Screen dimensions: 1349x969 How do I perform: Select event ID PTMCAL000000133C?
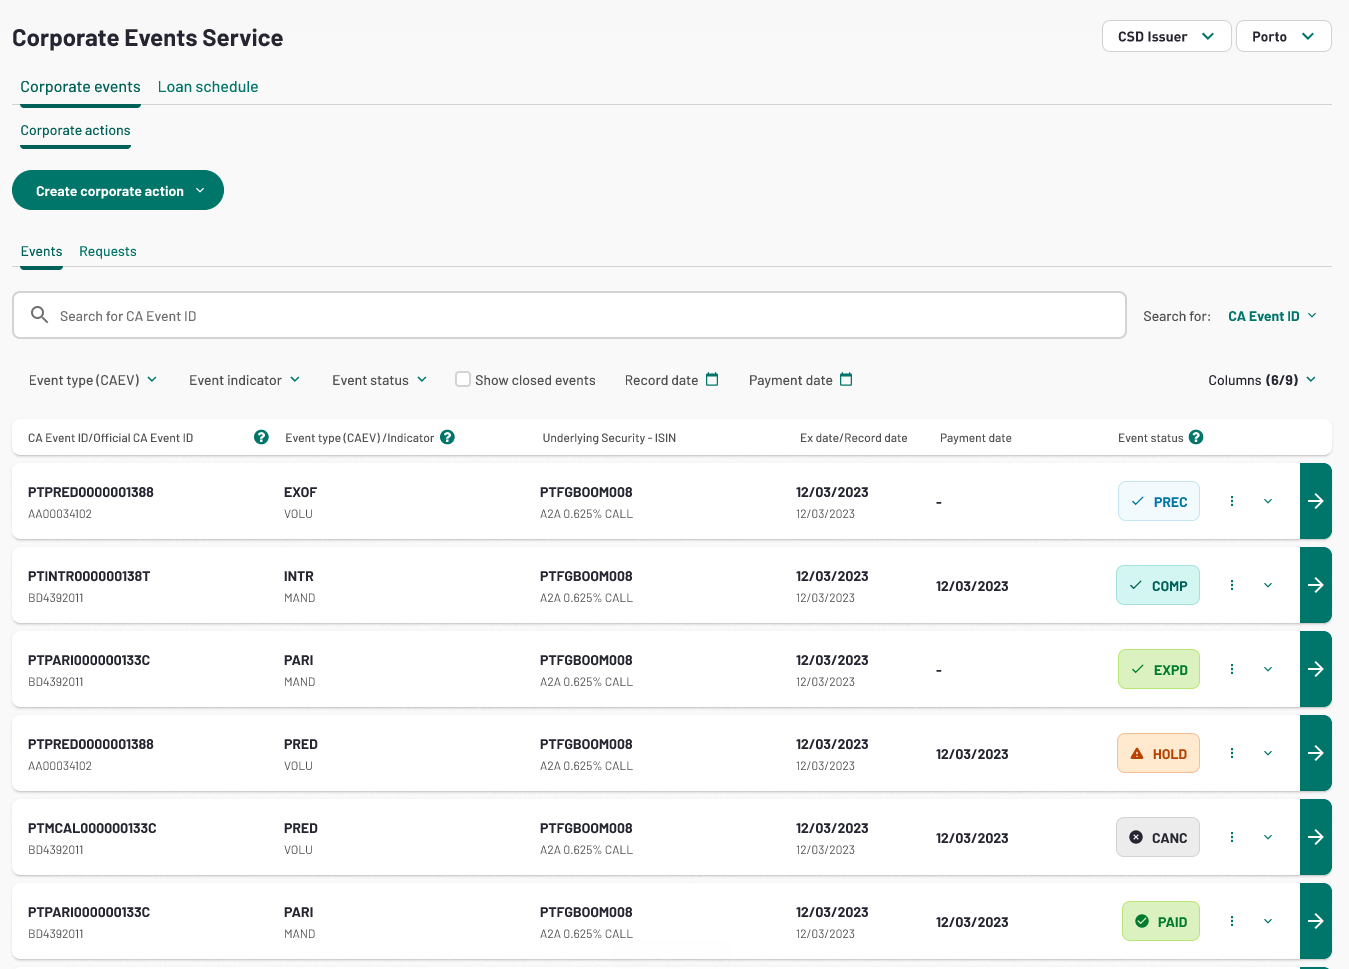pyautogui.click(x=92, y=828)
